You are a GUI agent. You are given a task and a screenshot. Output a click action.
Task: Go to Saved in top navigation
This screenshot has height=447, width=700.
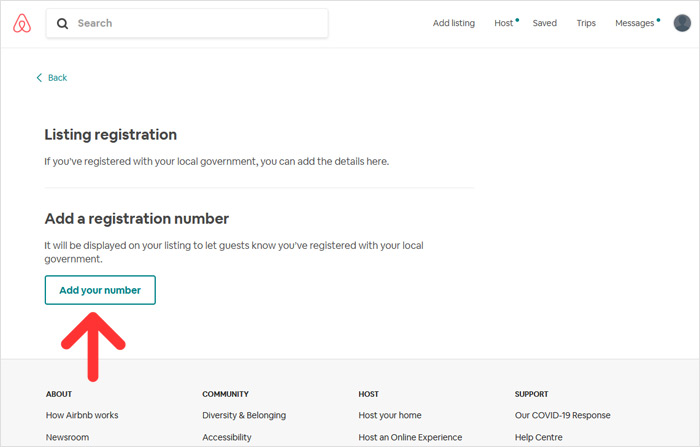[545, 23]
